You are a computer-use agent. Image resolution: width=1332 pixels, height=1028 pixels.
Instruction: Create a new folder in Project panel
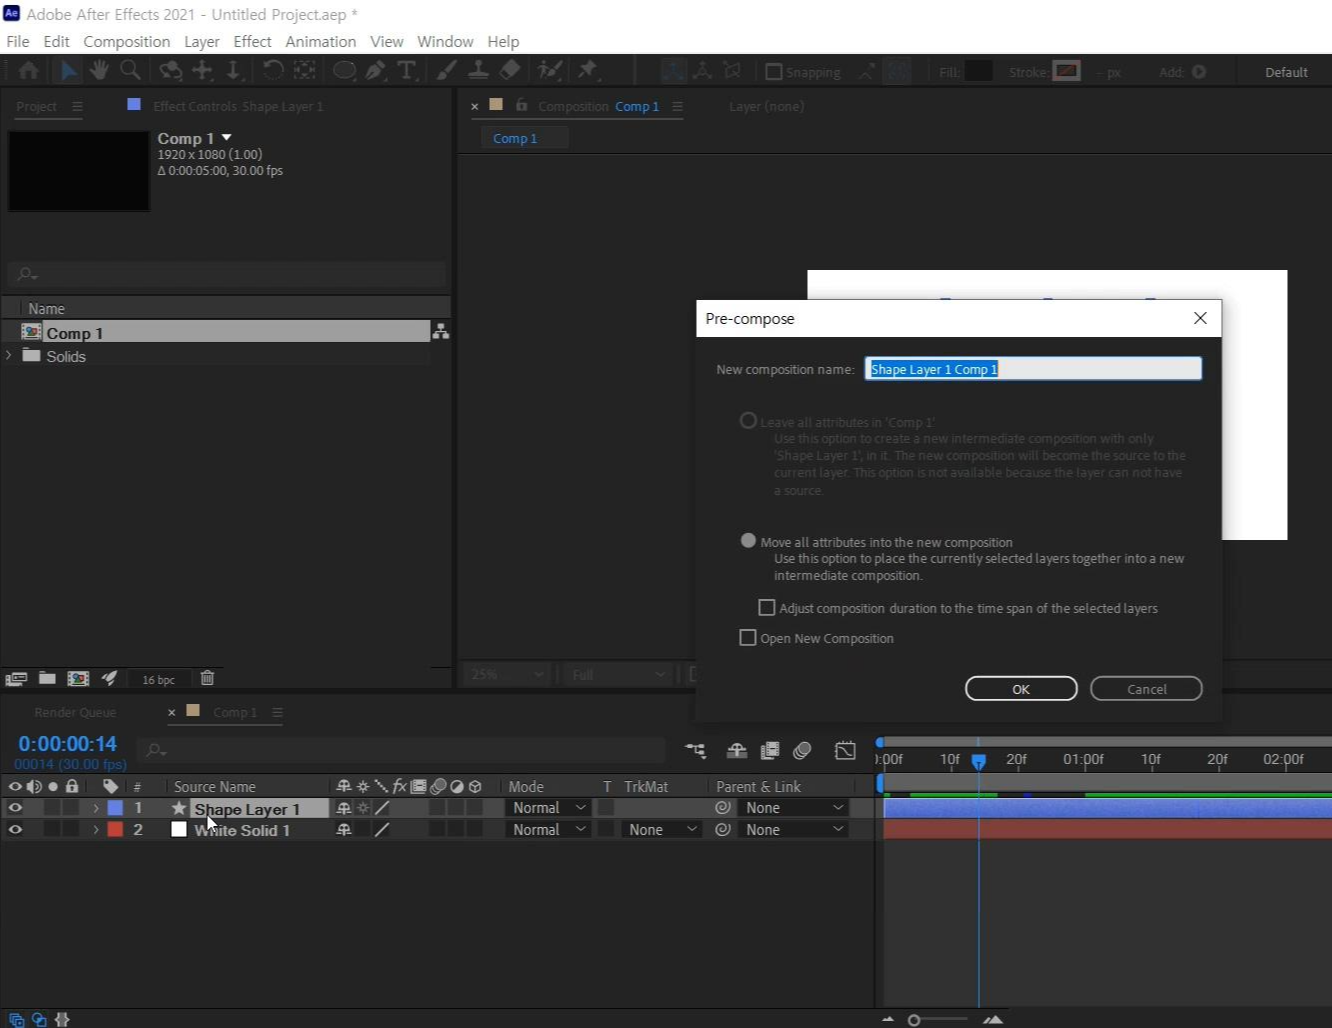(x=47, y=678)
